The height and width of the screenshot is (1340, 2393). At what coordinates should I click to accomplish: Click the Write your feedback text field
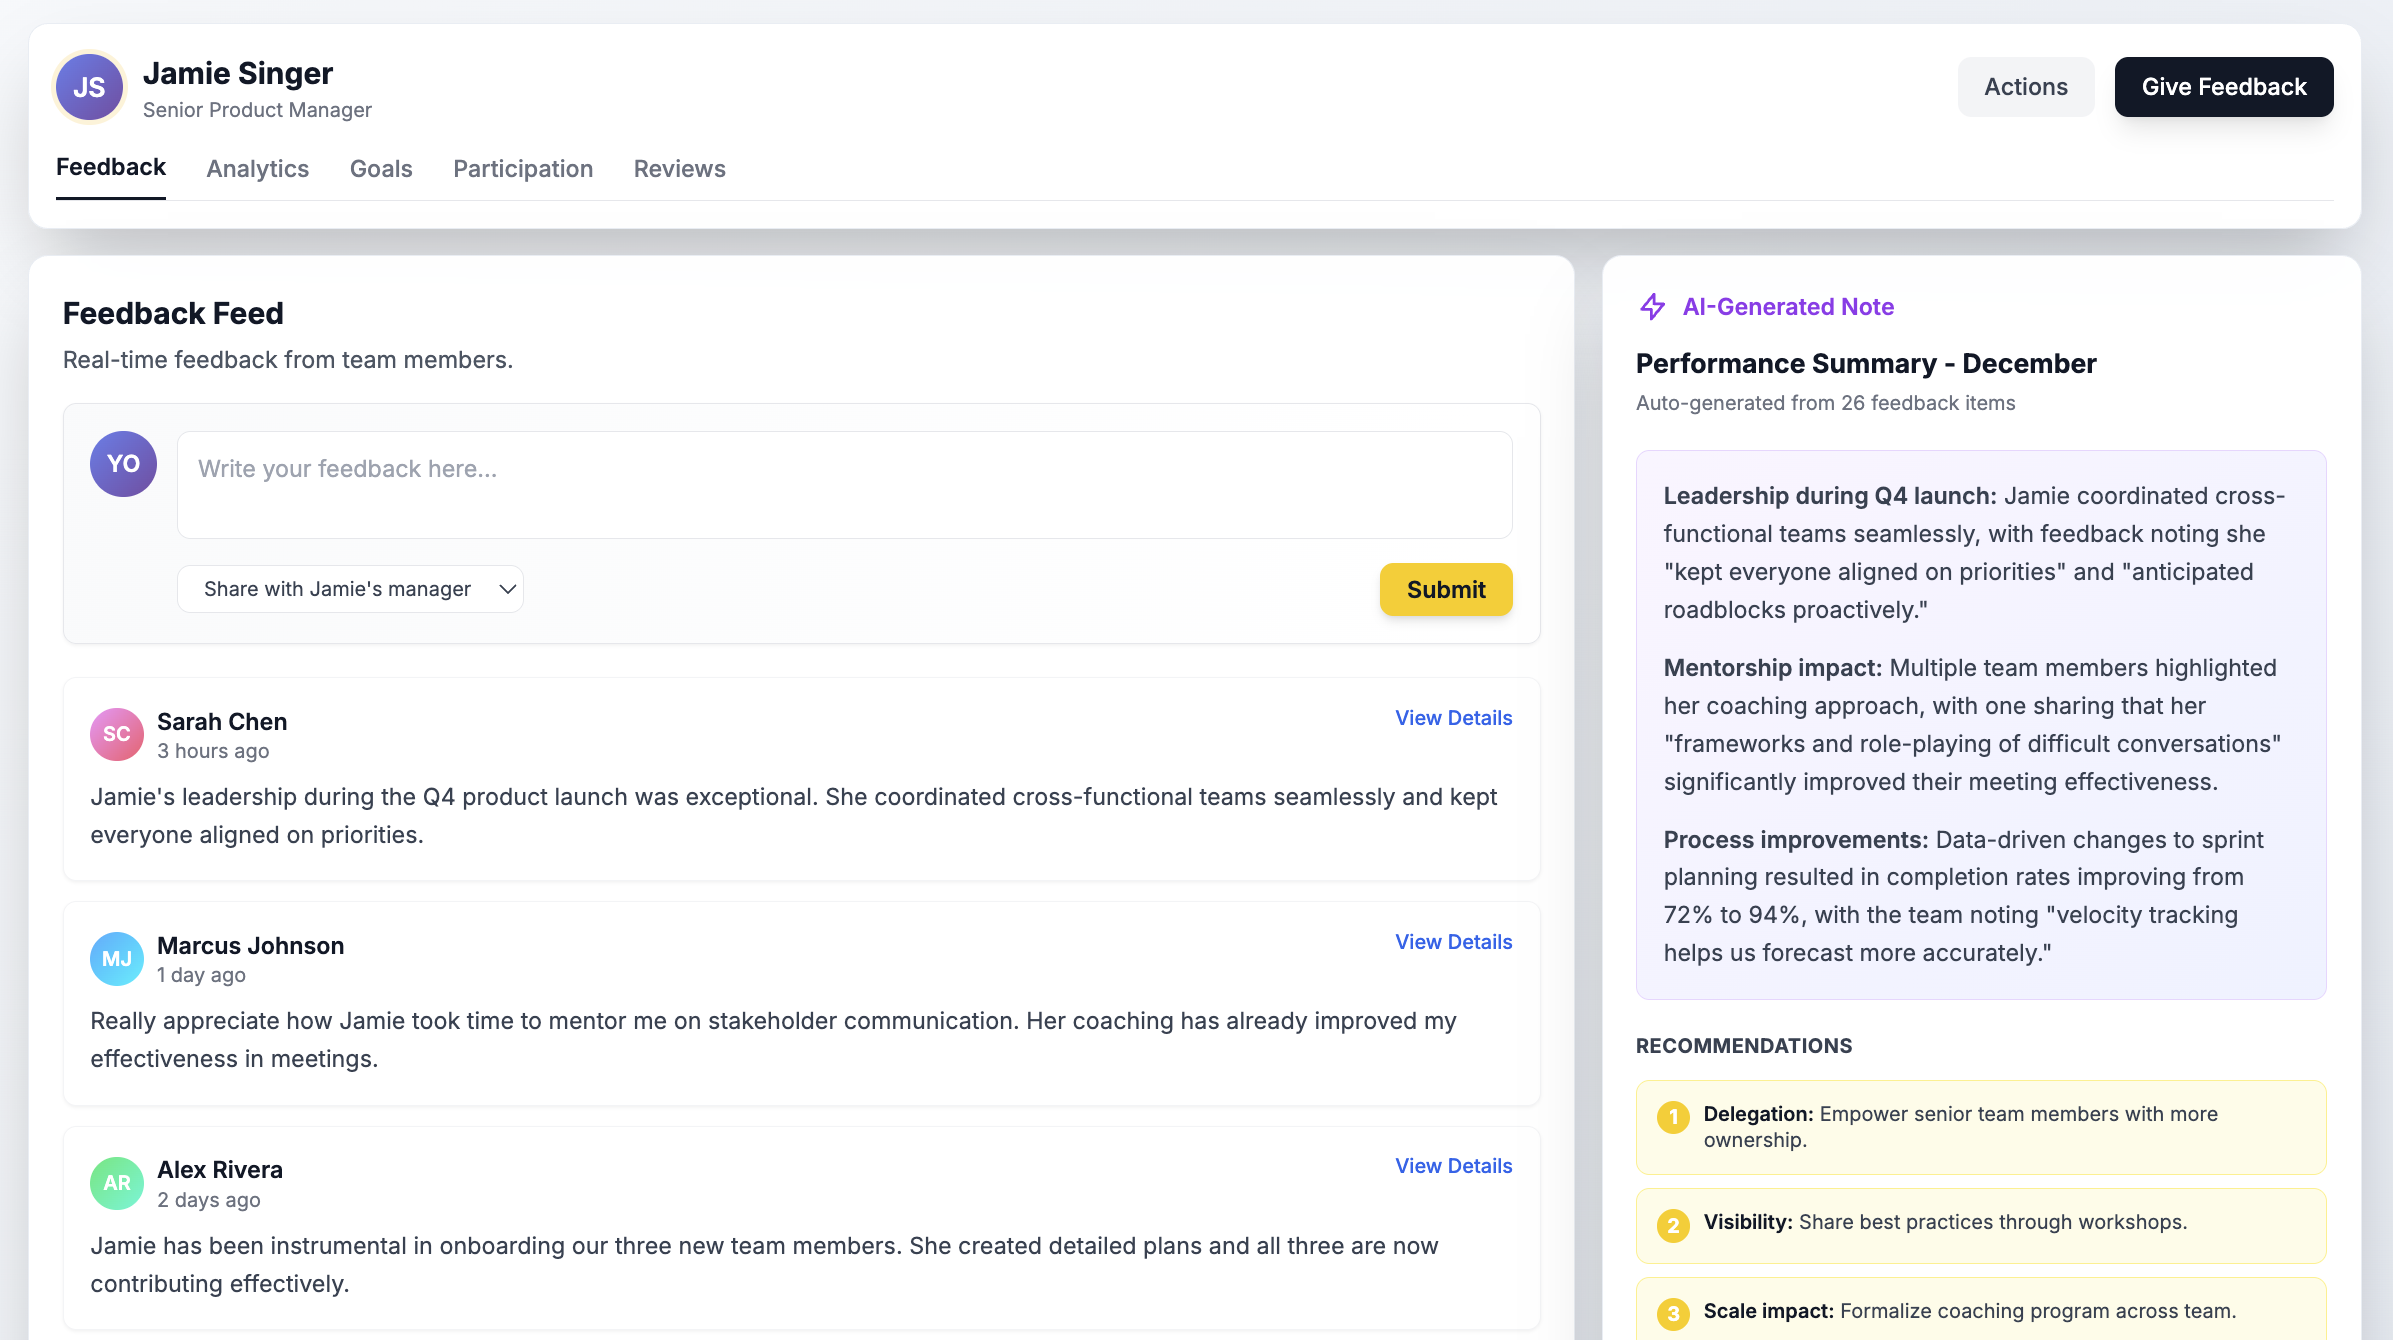[x=844, y=485]
